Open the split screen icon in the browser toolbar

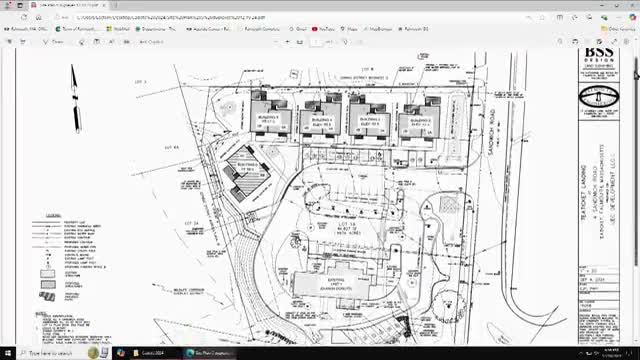560,18
